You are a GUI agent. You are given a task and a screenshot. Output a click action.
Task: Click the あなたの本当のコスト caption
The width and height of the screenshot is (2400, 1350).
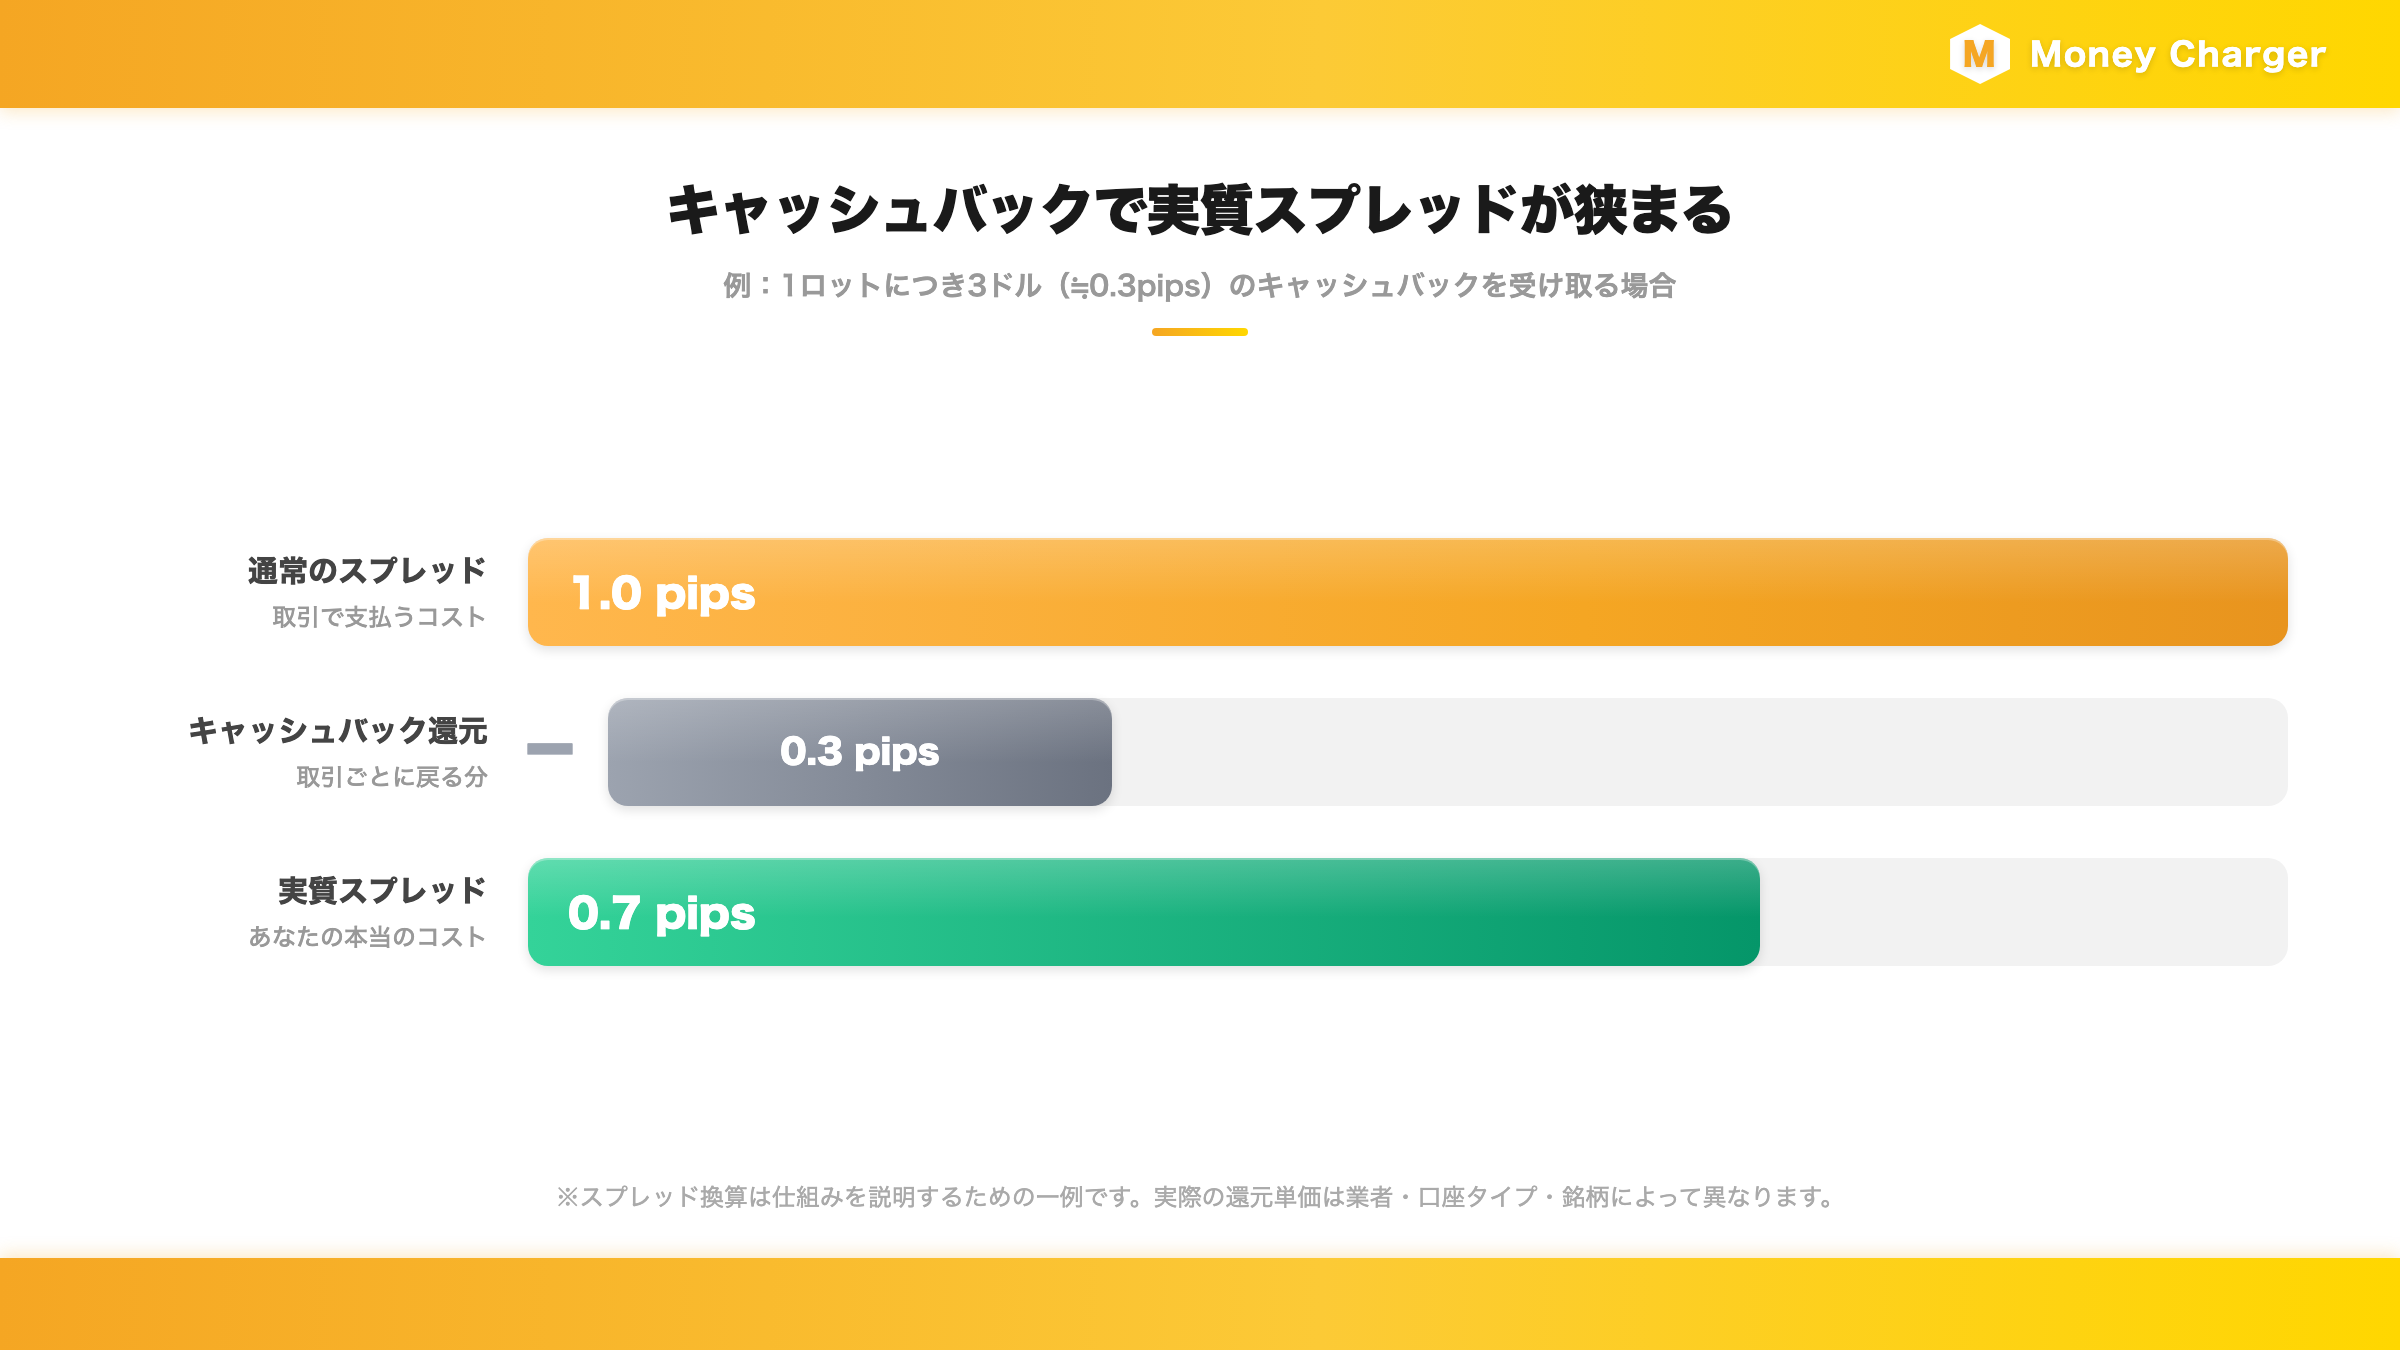[367, 937]
